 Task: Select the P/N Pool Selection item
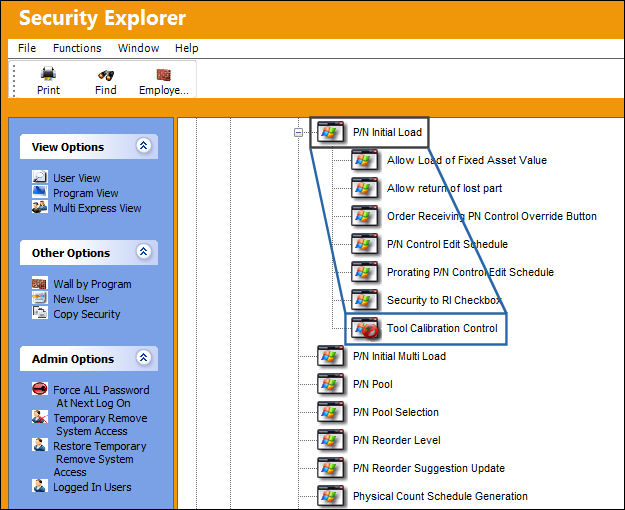click(x=396, y=412)
